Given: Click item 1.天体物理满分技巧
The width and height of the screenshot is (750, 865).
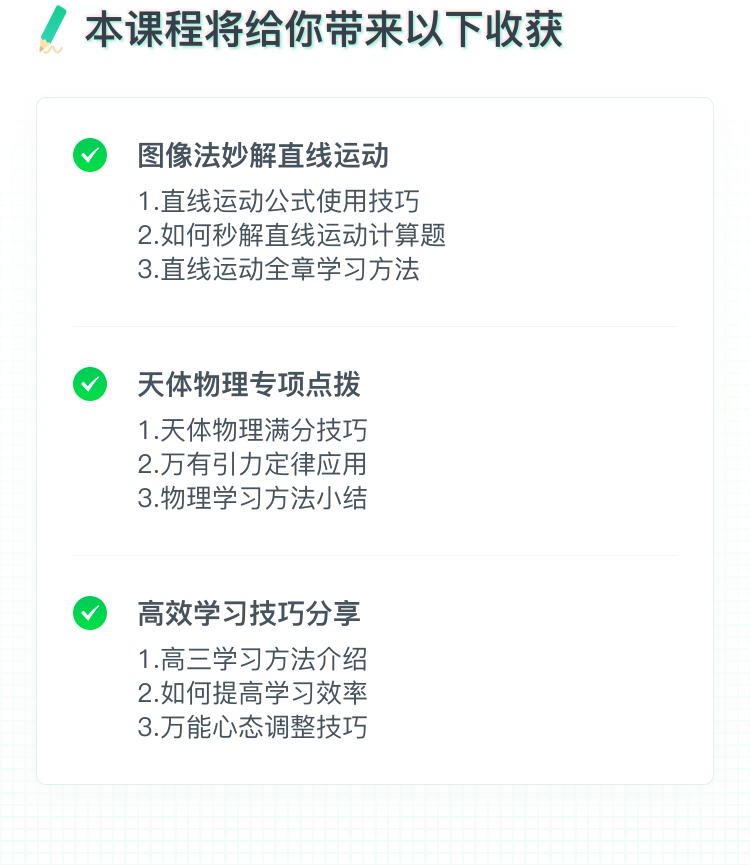Looking at the screenshot, I should click(x=253, y=430).
